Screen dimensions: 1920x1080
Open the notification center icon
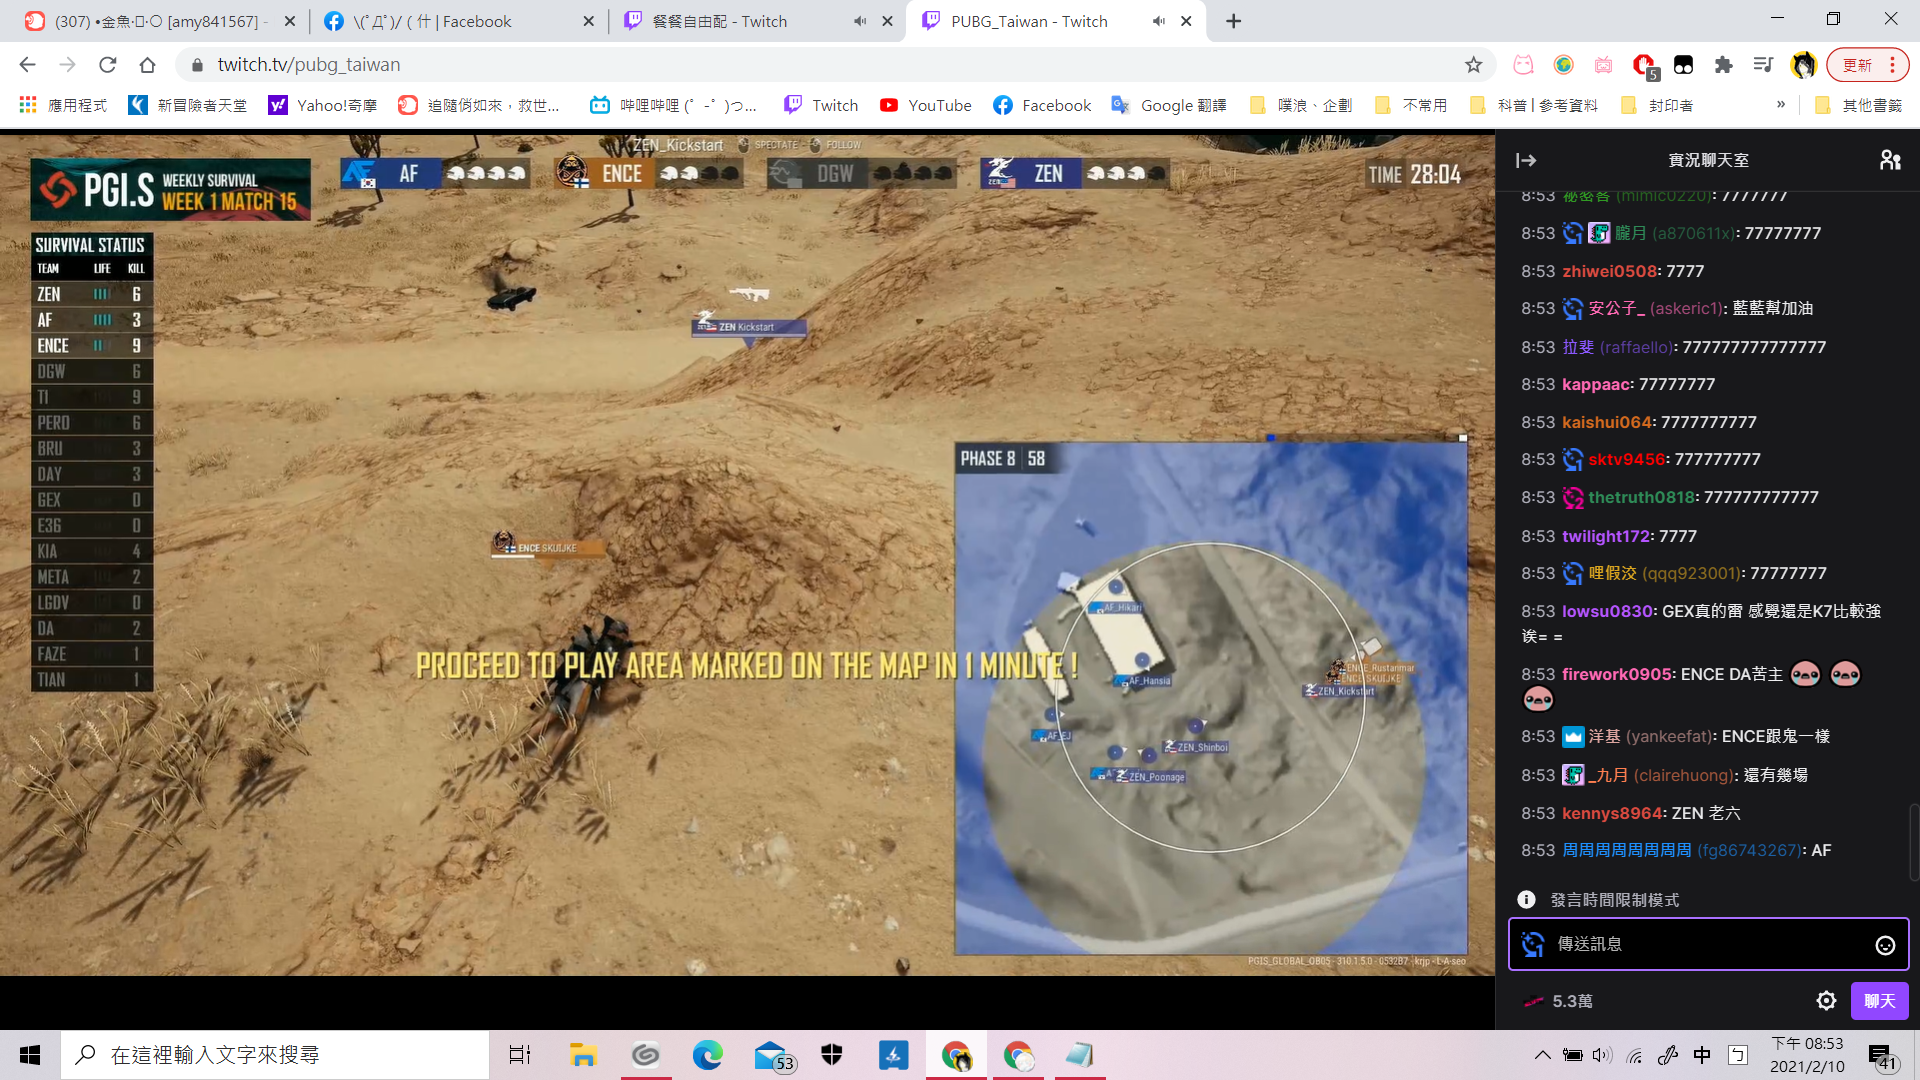1882,1057
